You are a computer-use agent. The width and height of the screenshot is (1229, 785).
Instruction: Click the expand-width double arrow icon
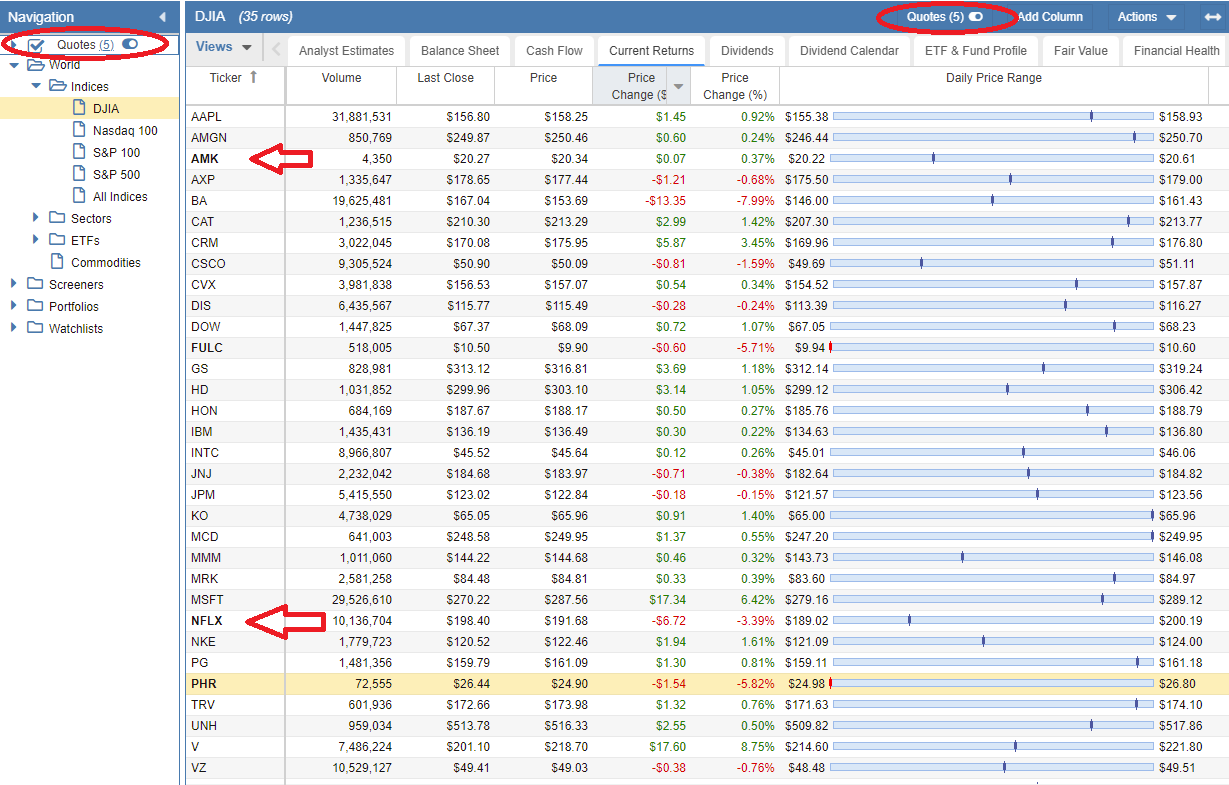click(1211, 17)
